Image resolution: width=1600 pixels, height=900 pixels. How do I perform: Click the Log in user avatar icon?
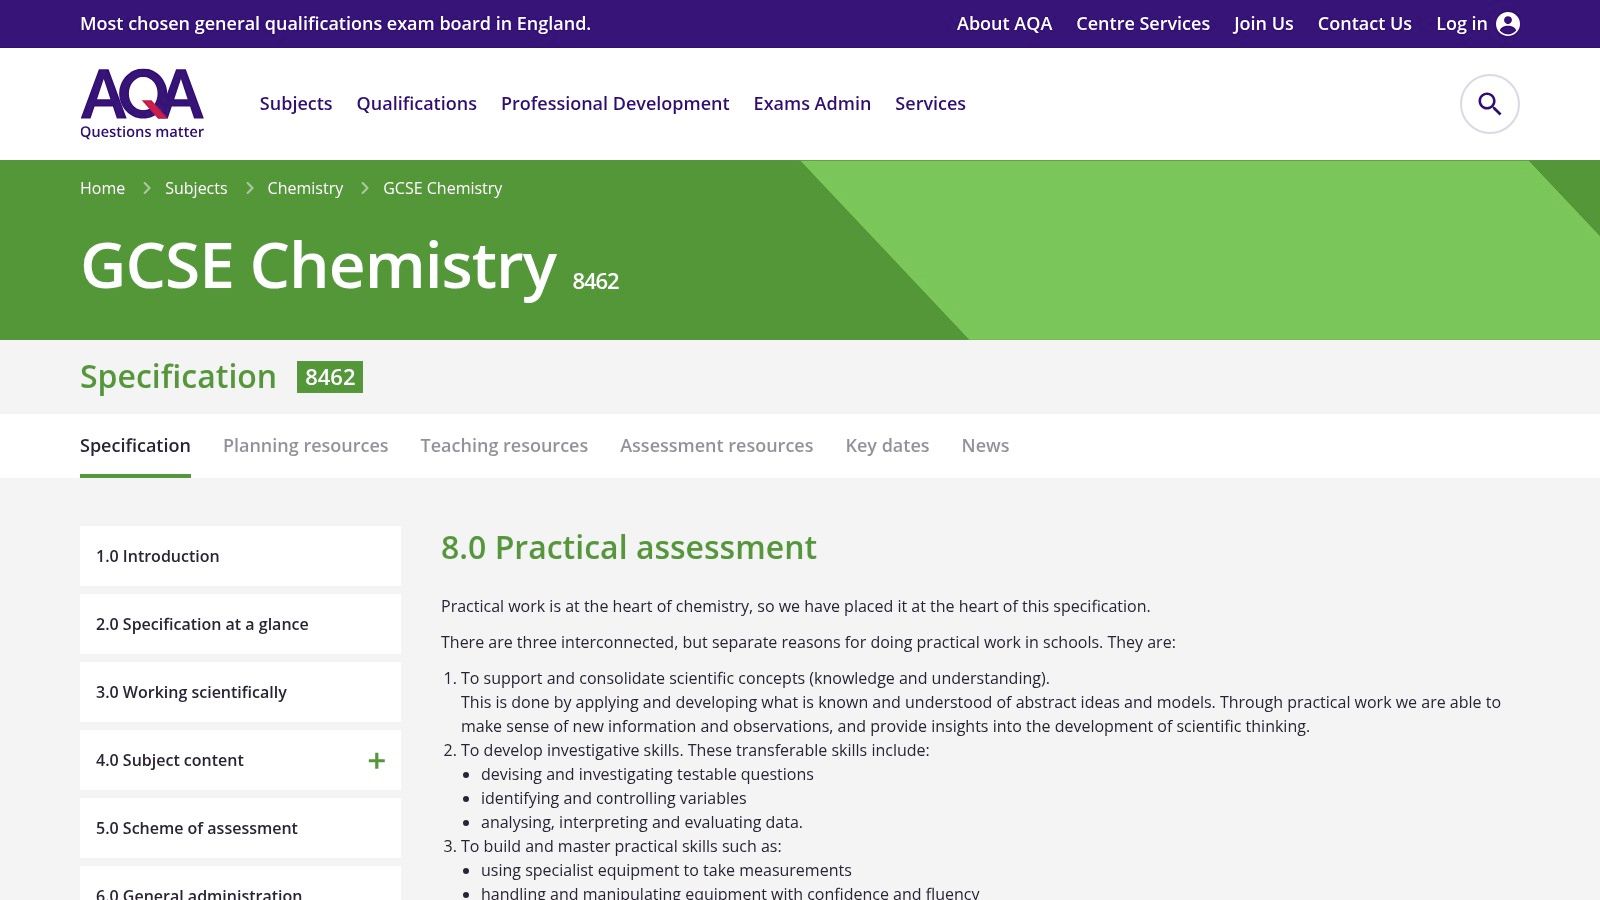1508,24
